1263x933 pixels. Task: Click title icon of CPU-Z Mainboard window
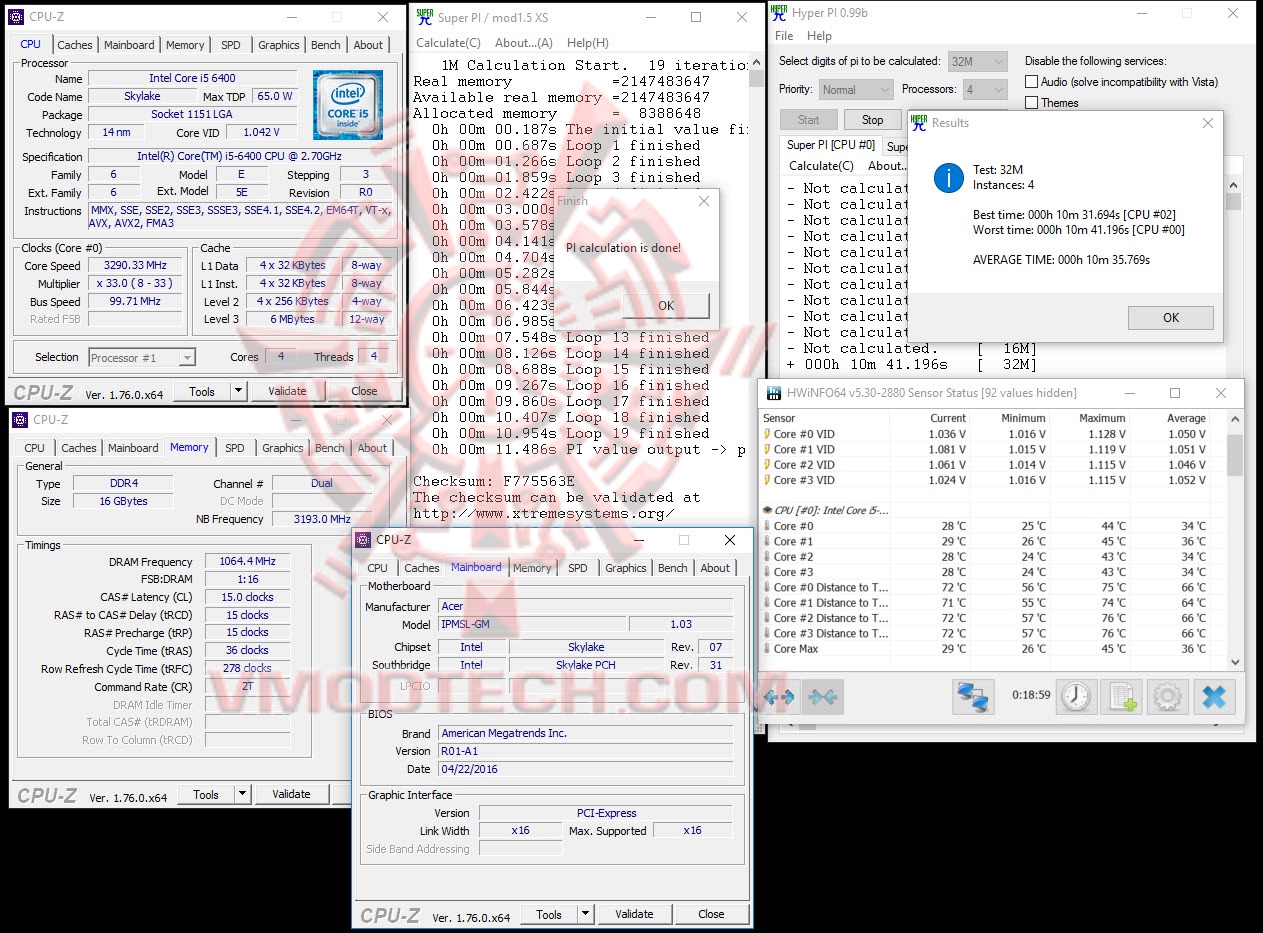click(x=364, y=540)
